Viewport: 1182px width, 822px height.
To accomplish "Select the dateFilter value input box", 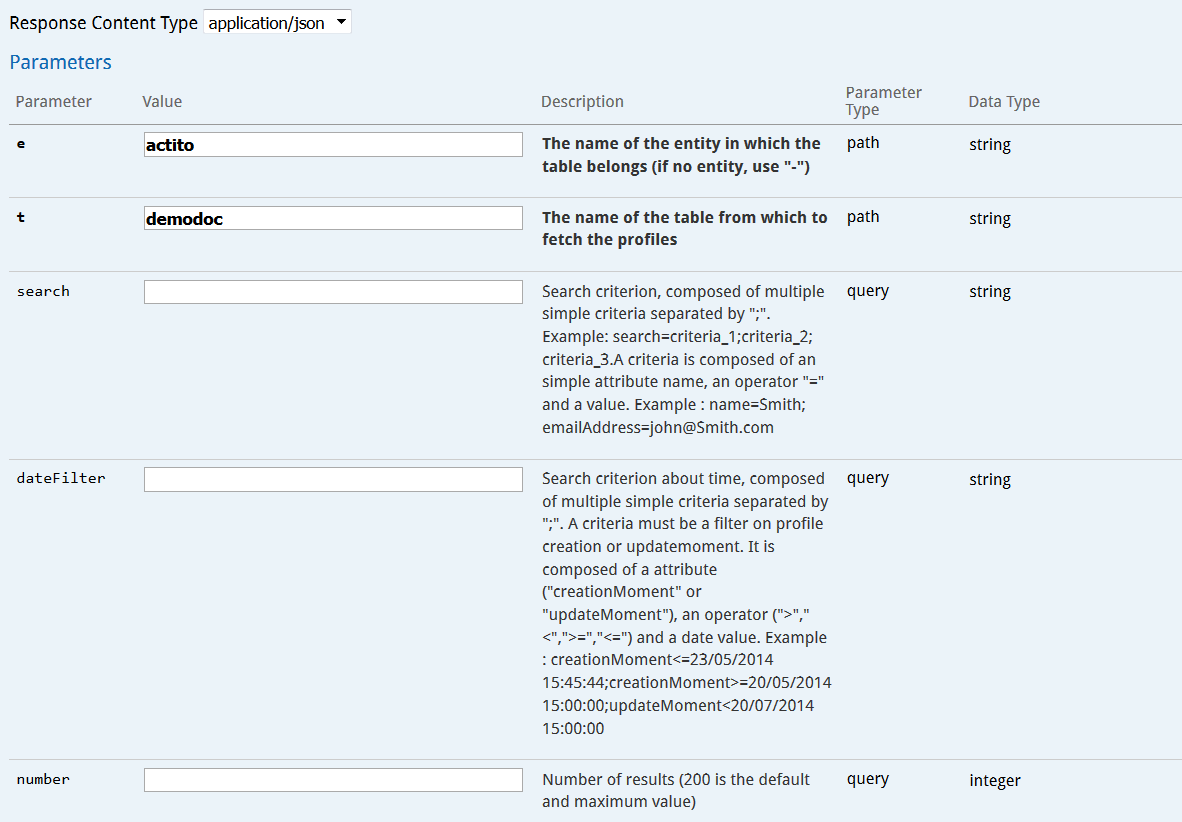I will point(333,480).
